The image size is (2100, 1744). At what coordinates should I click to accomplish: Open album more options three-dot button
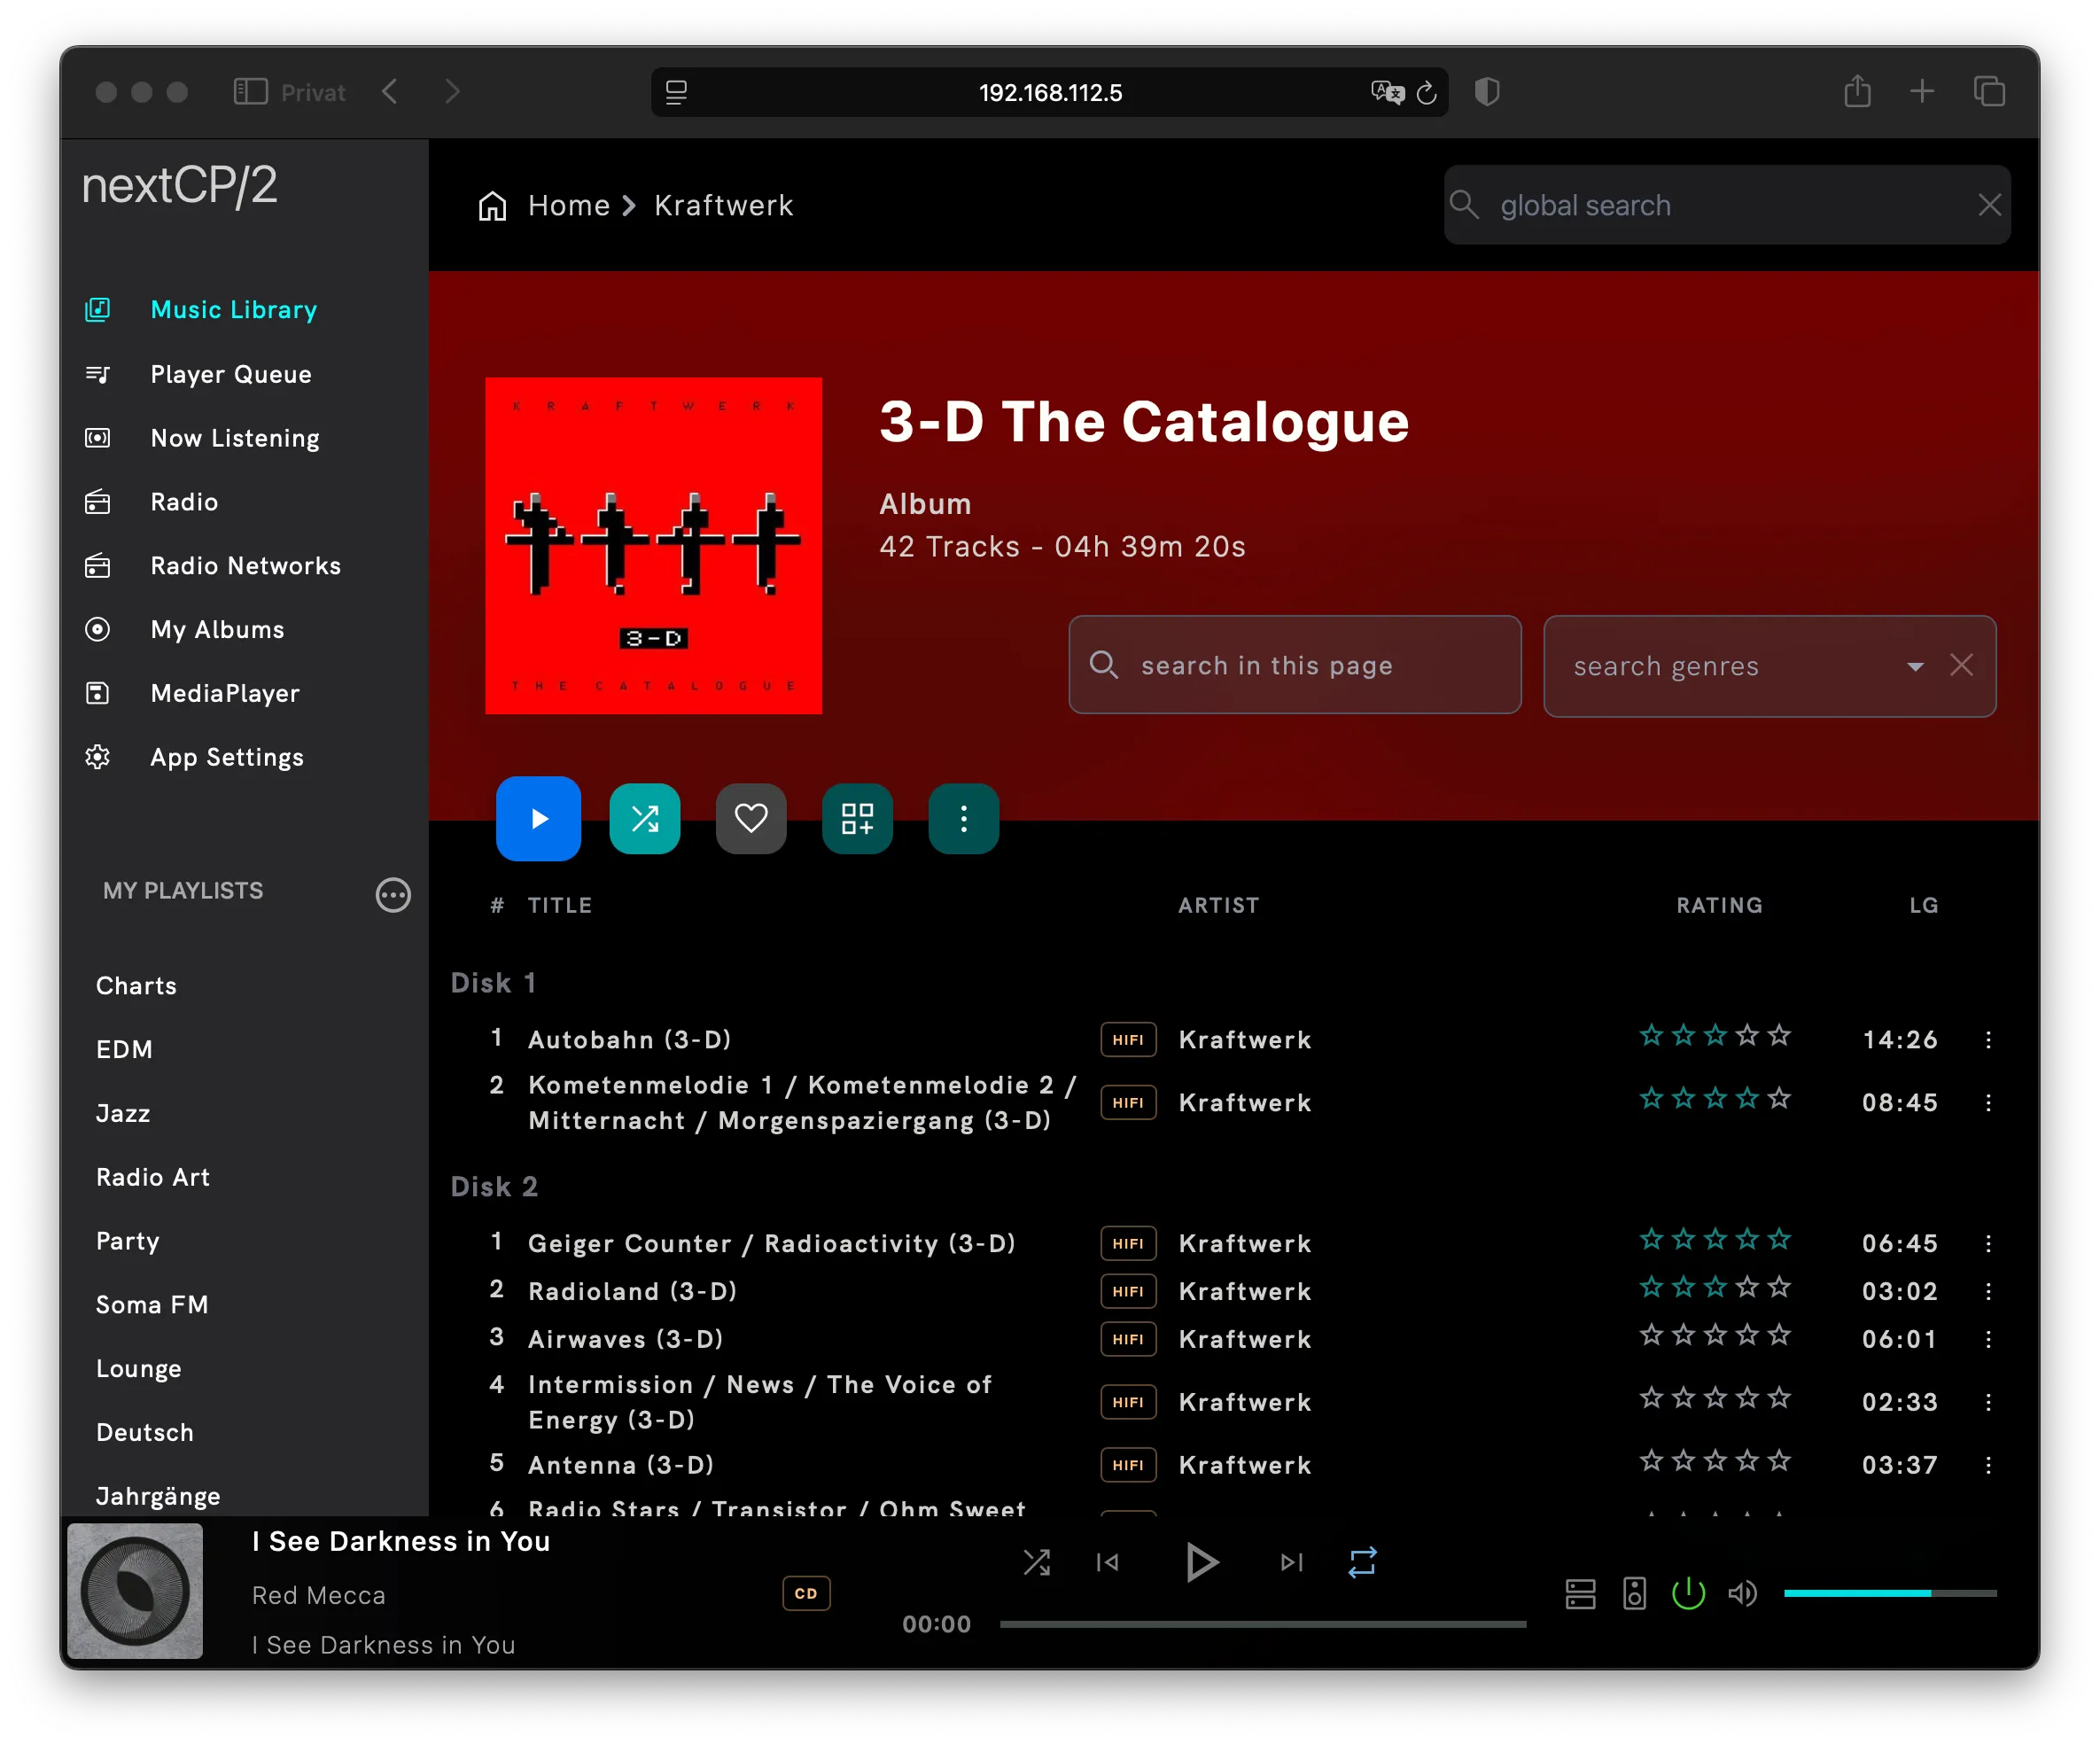[x=963, y=819]
